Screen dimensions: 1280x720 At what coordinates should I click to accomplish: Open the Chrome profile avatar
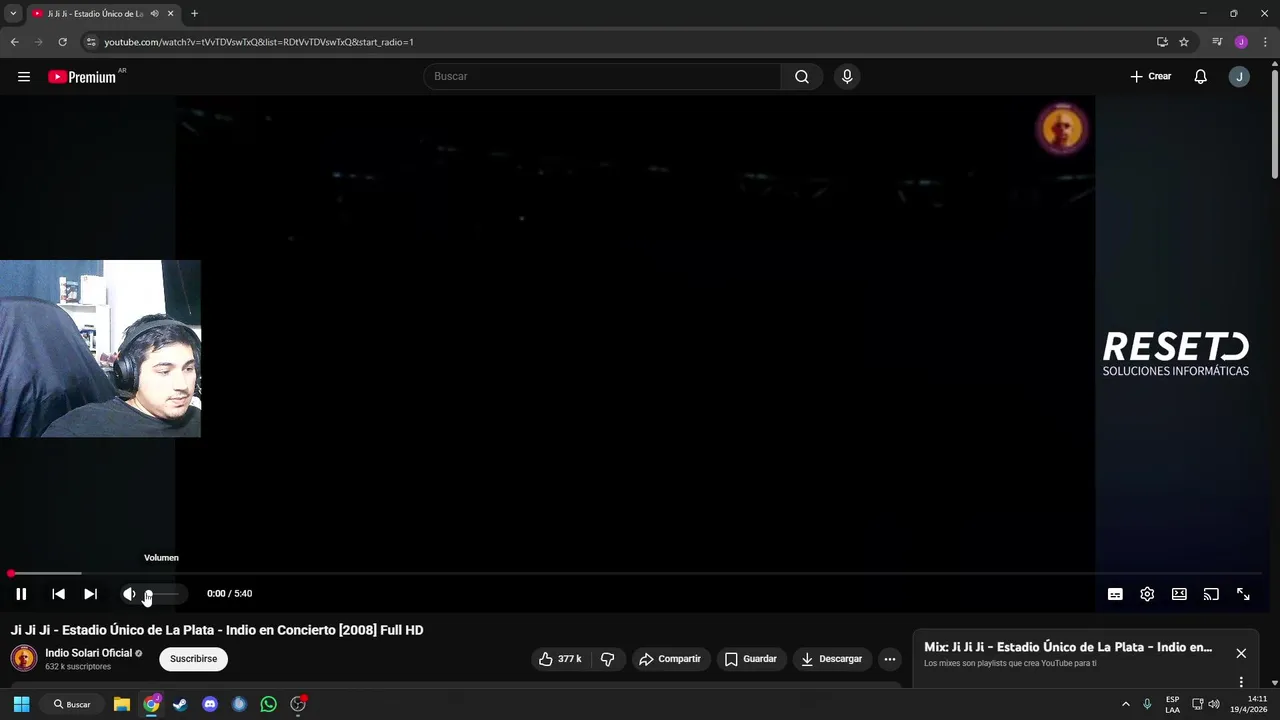(1241, 42)
